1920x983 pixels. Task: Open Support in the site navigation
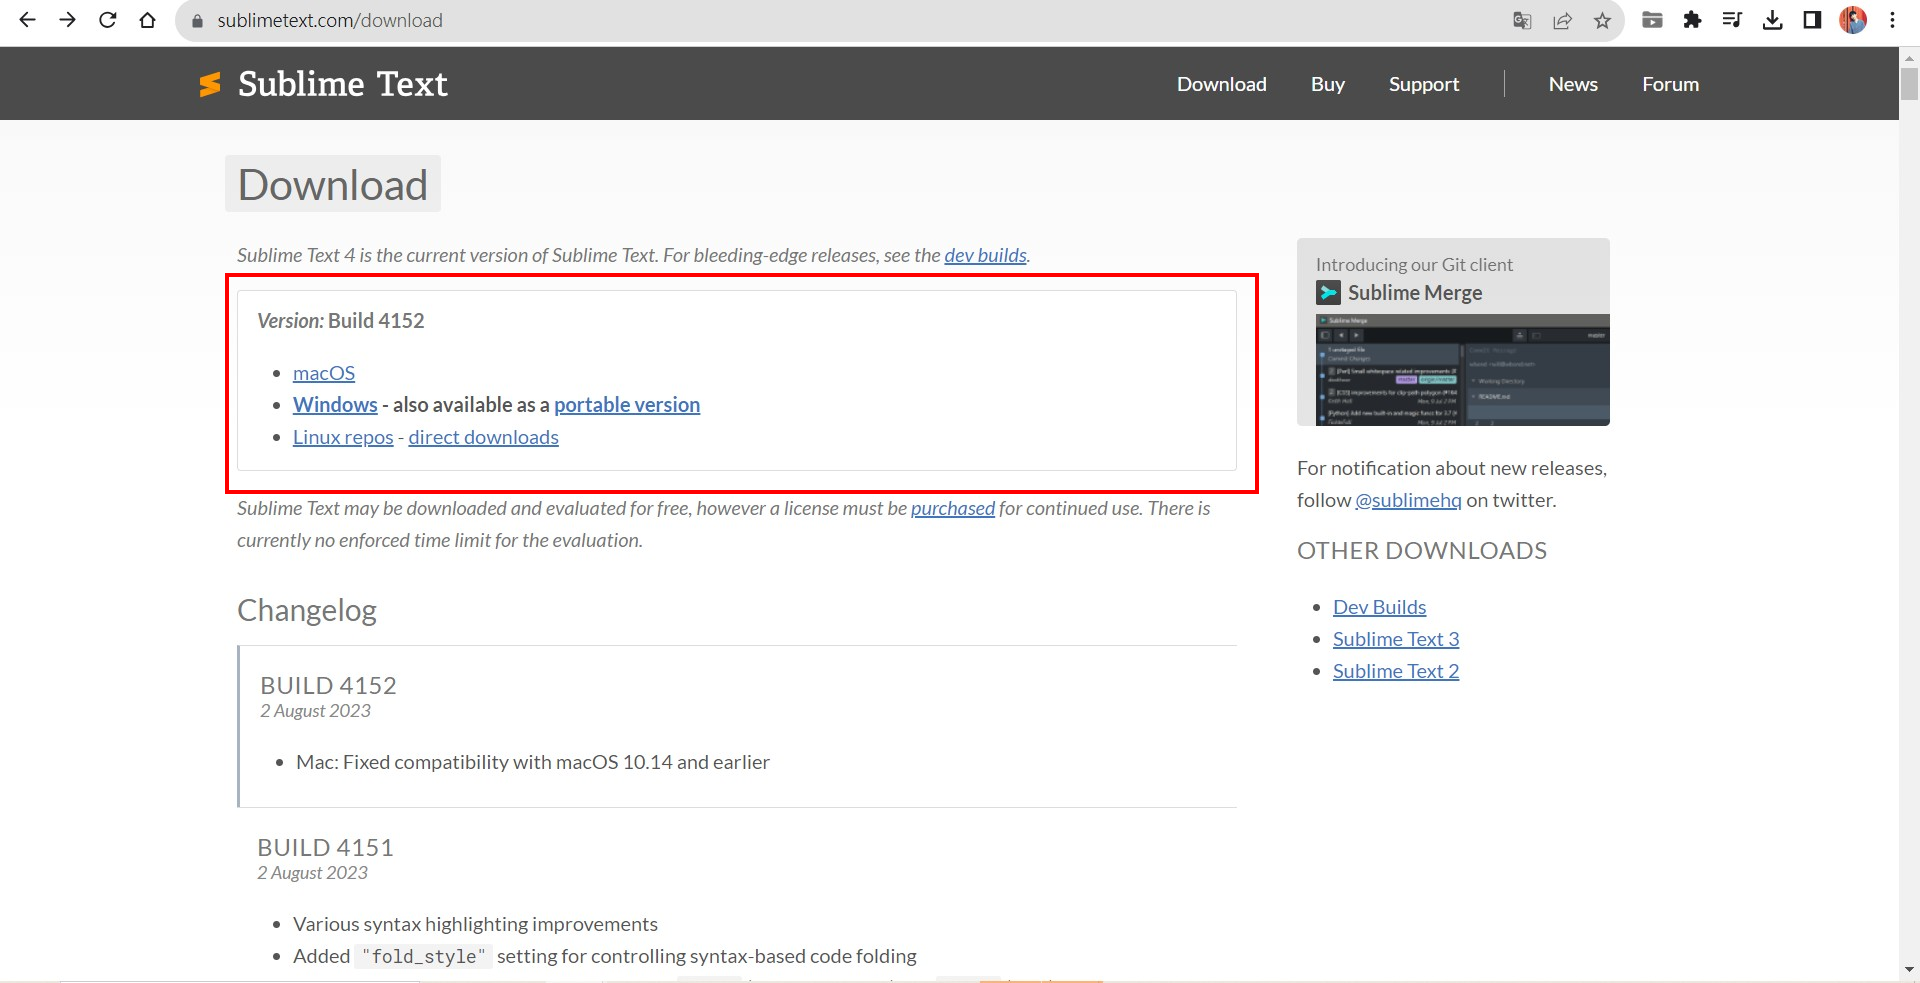[1423, 84]
